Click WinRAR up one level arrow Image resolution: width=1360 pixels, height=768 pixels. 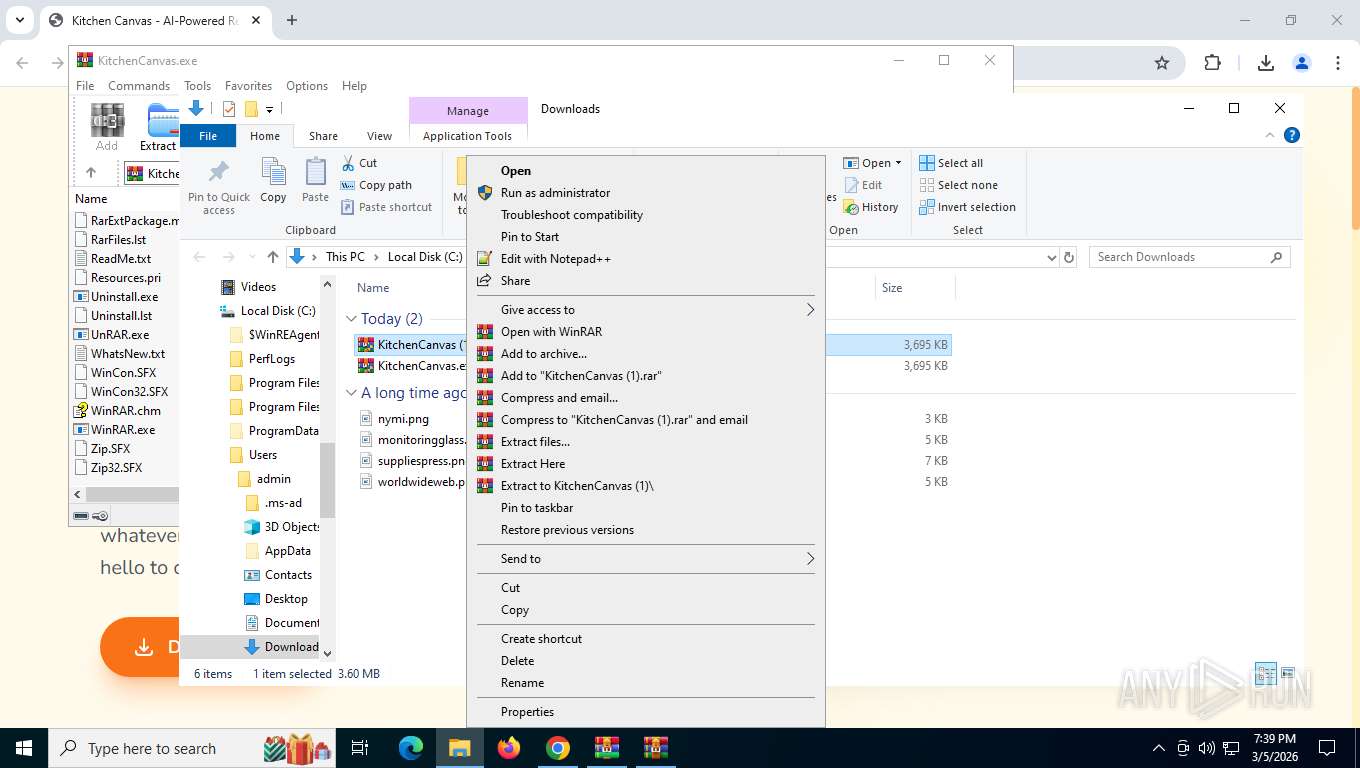pos(91,173)
